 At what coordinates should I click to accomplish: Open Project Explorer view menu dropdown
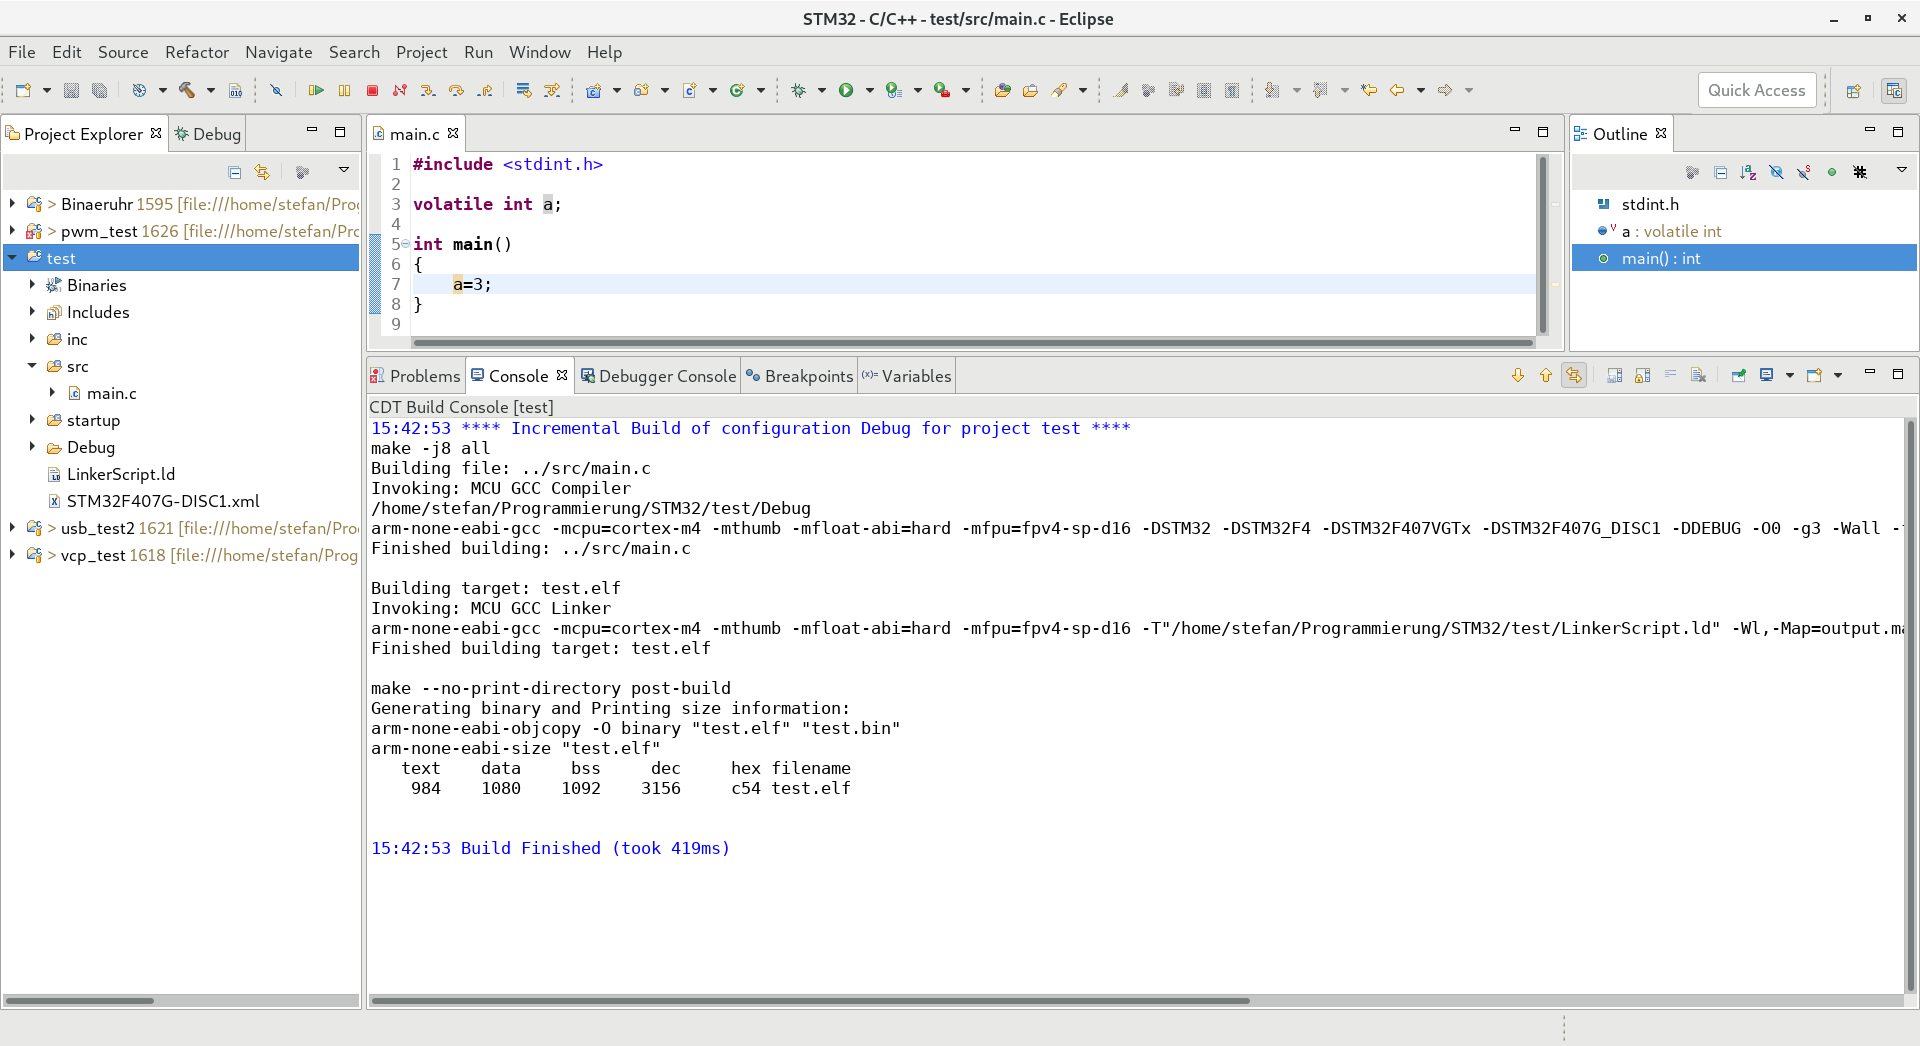tap(344, 170)
